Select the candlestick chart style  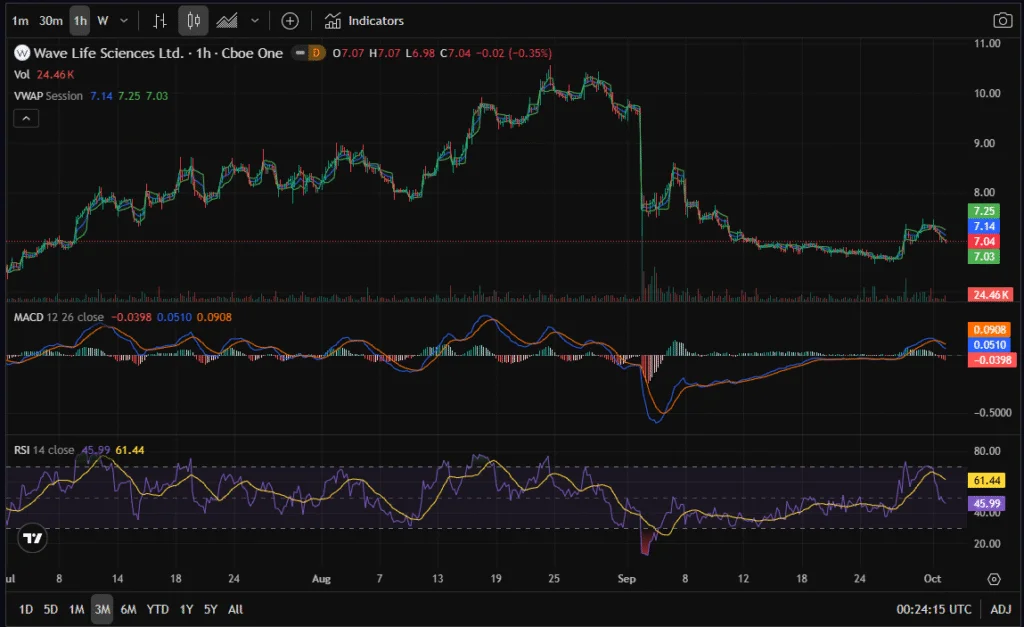tap(194, 20)
